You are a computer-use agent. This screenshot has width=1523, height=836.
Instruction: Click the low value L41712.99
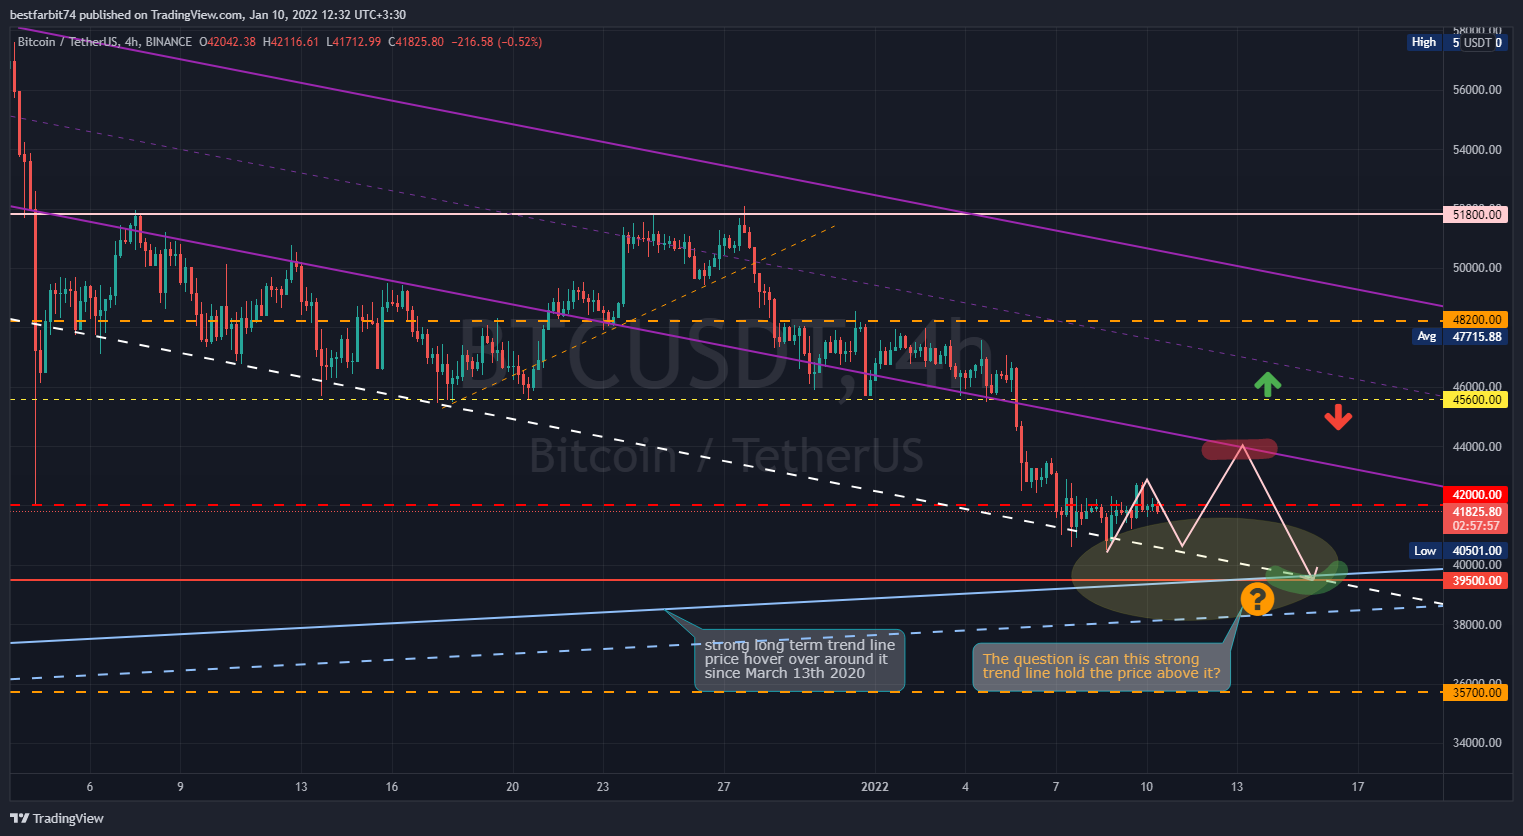354,42
